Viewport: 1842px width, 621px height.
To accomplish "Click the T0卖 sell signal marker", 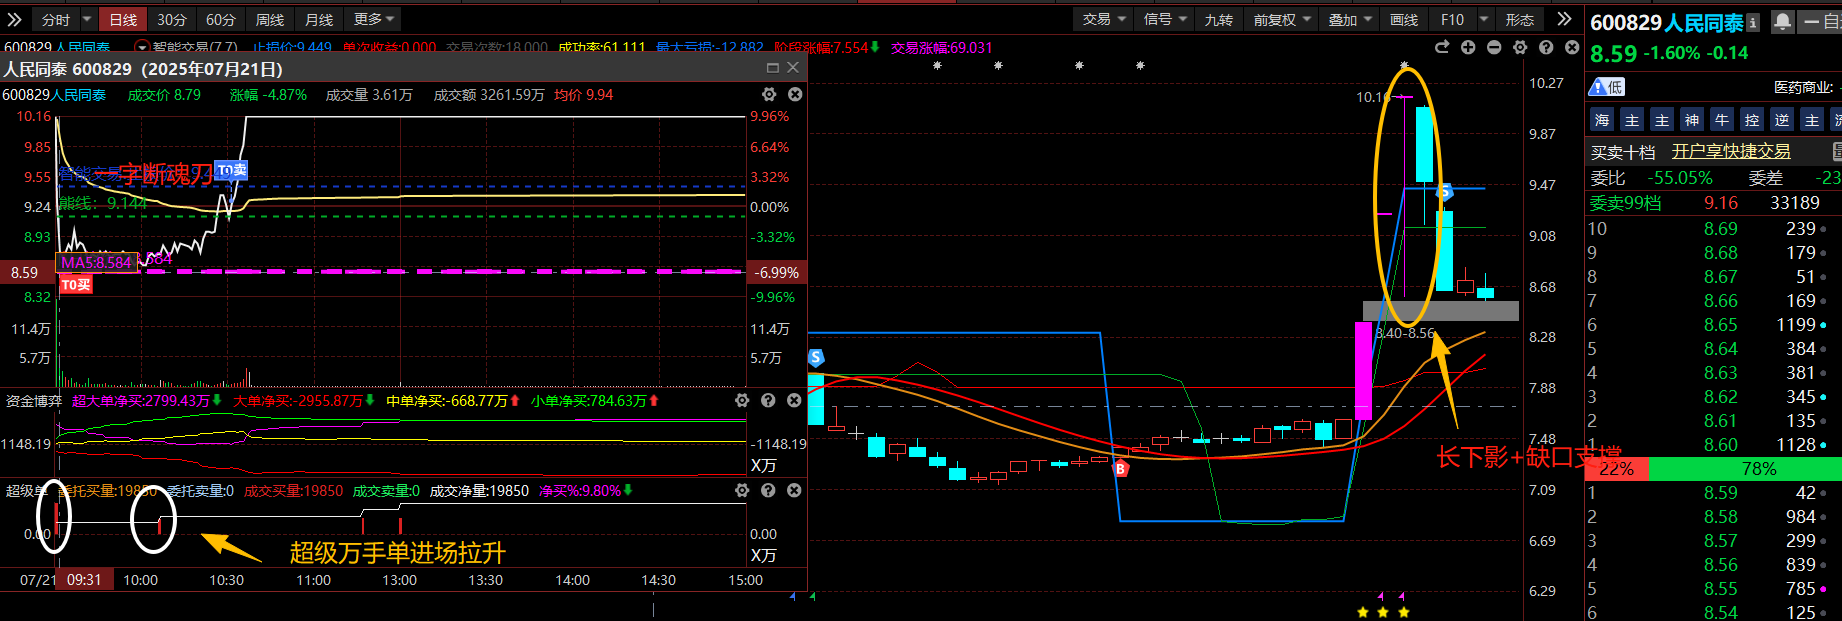I will pos(231,170).
